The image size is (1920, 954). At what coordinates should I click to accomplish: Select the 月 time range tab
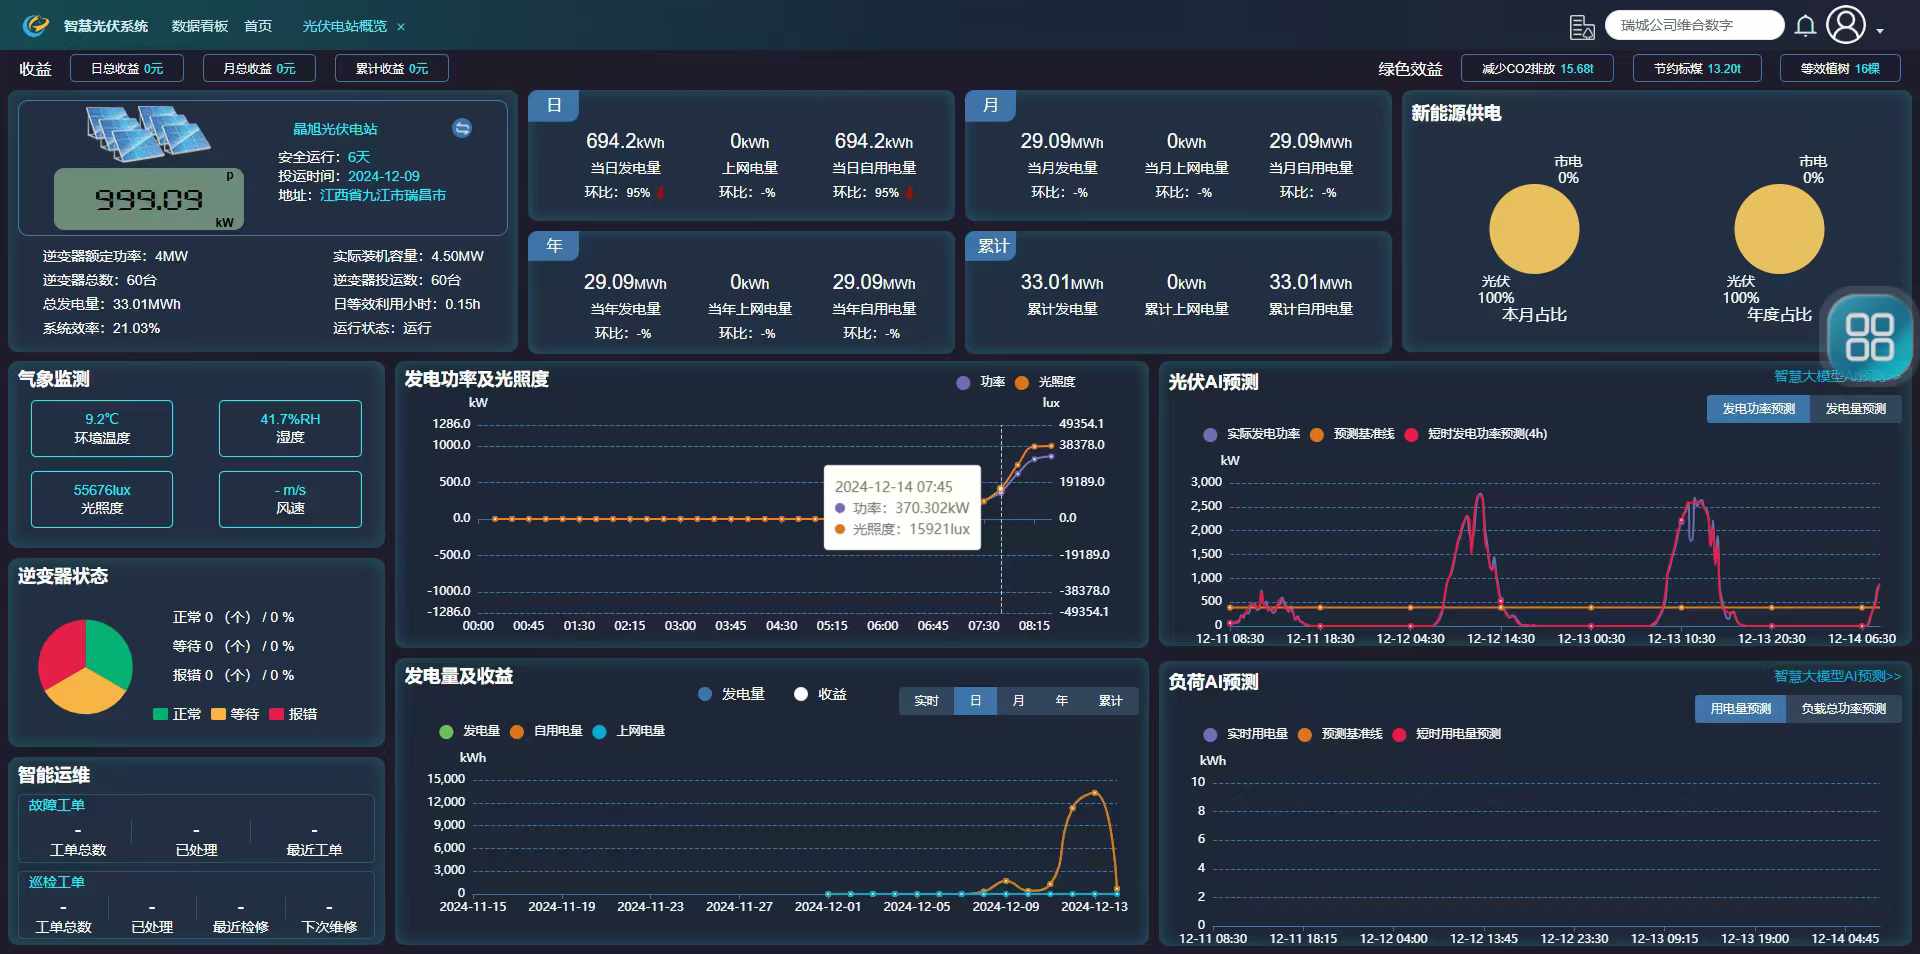(x=1018, y=701)
